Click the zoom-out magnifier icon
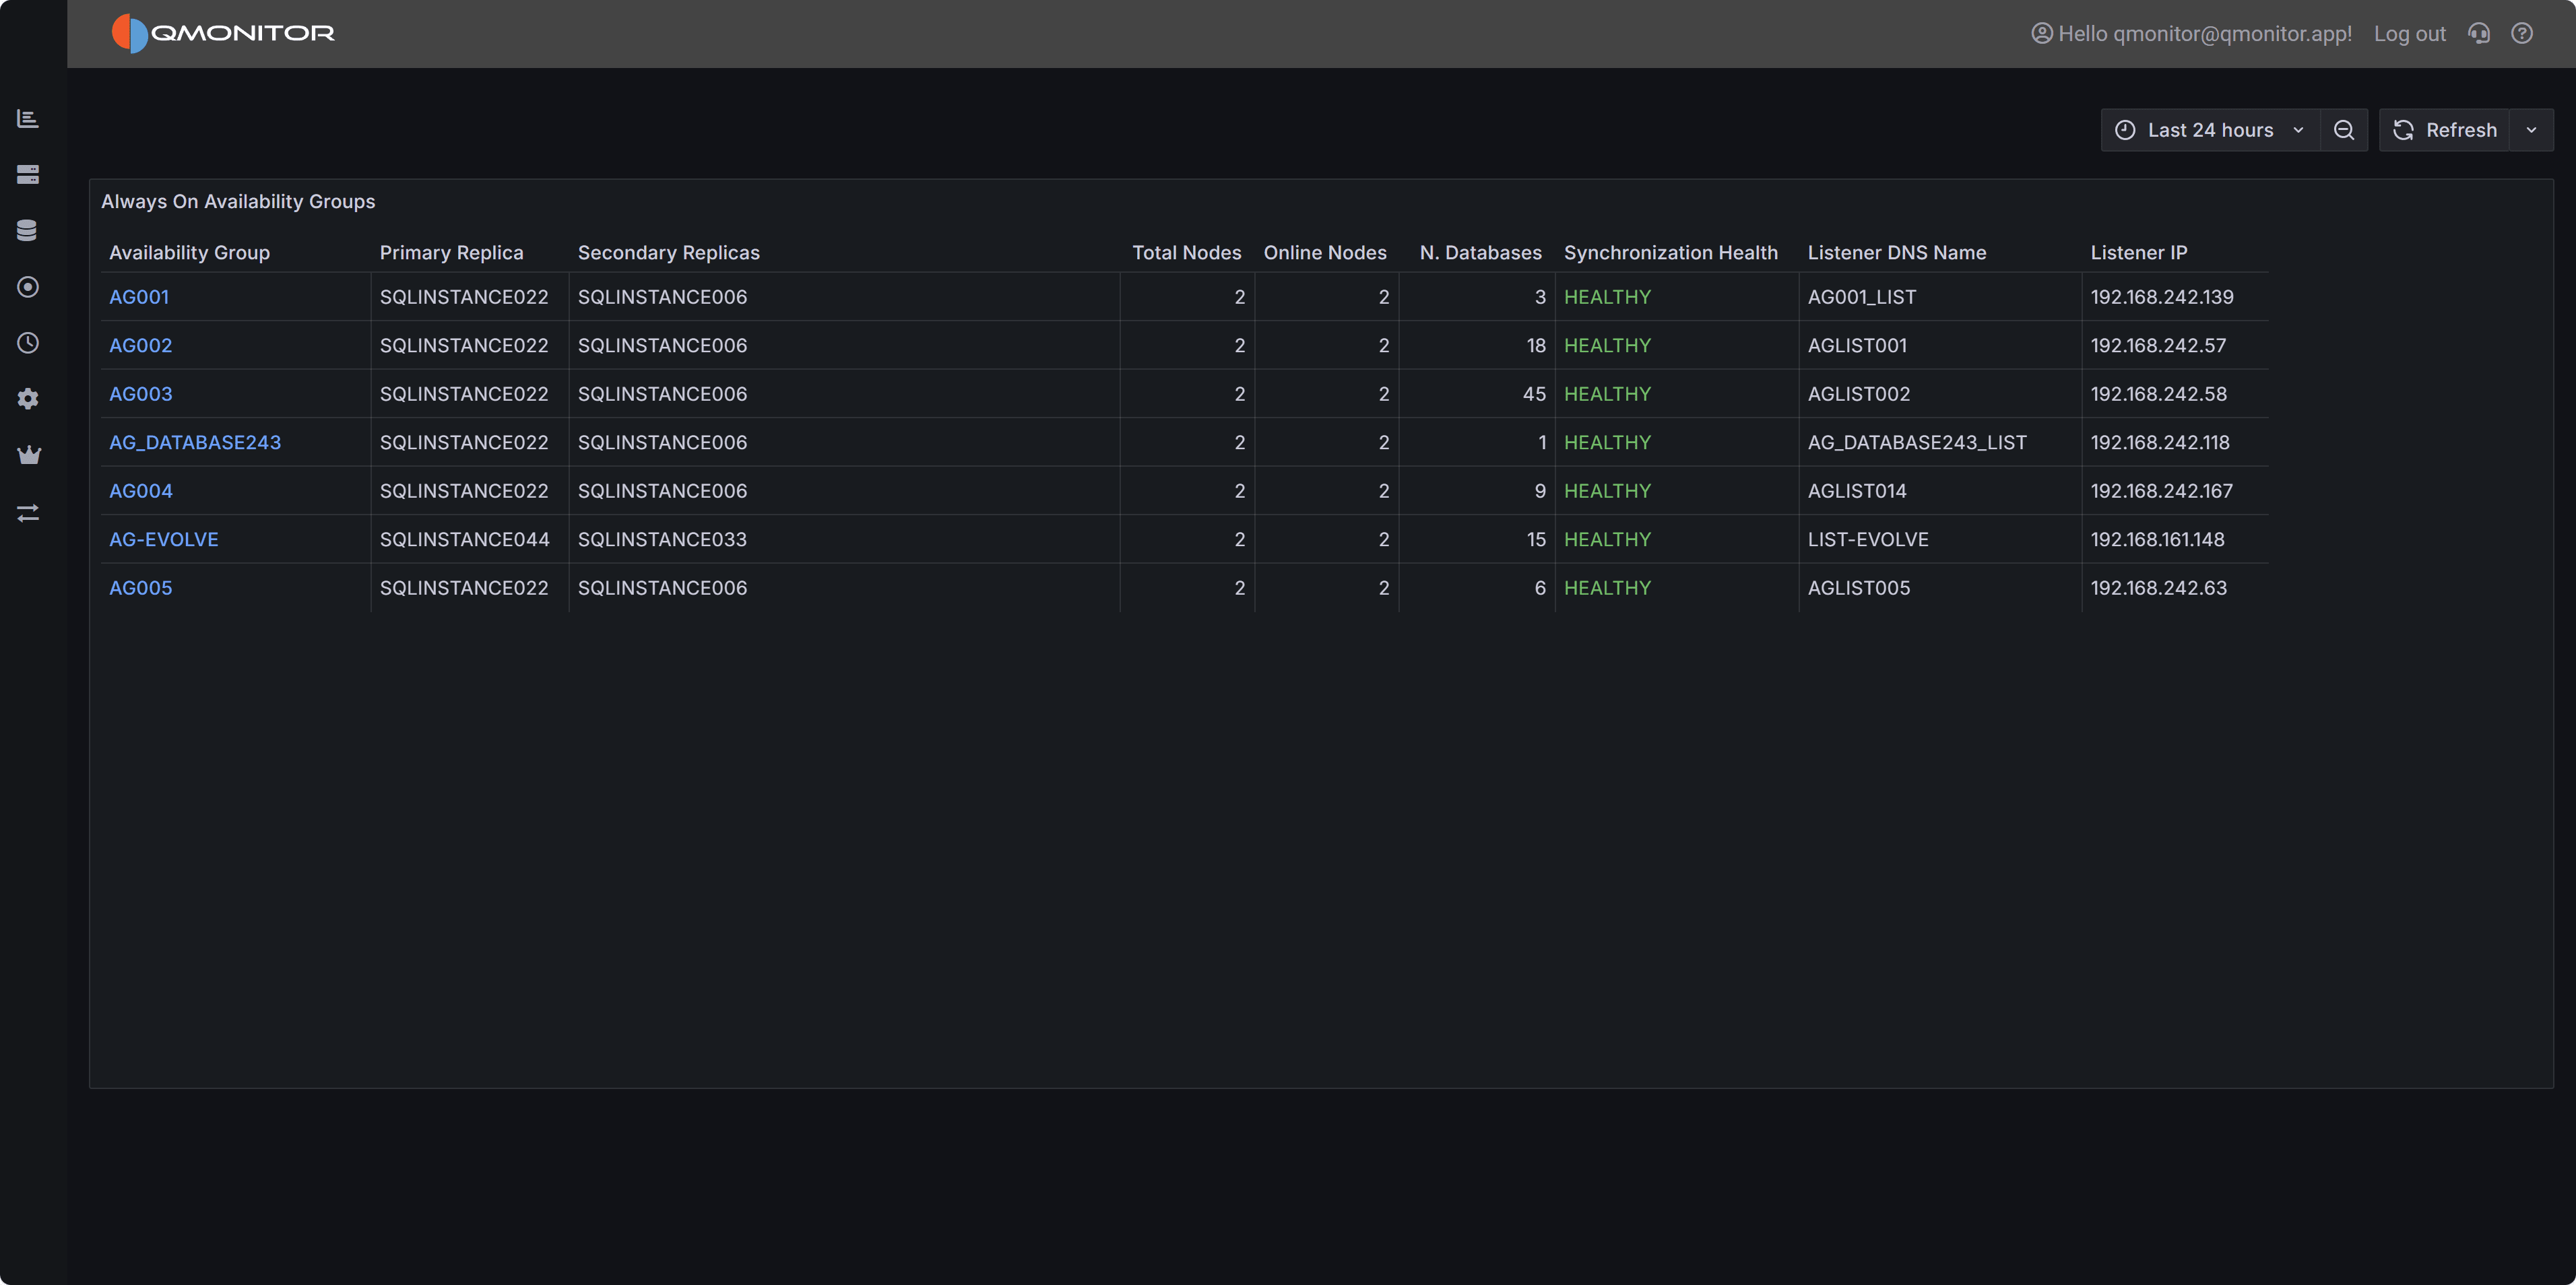Image resolution: width=2576 pixels, height=1285 pixels. (x=2344, y=129)
